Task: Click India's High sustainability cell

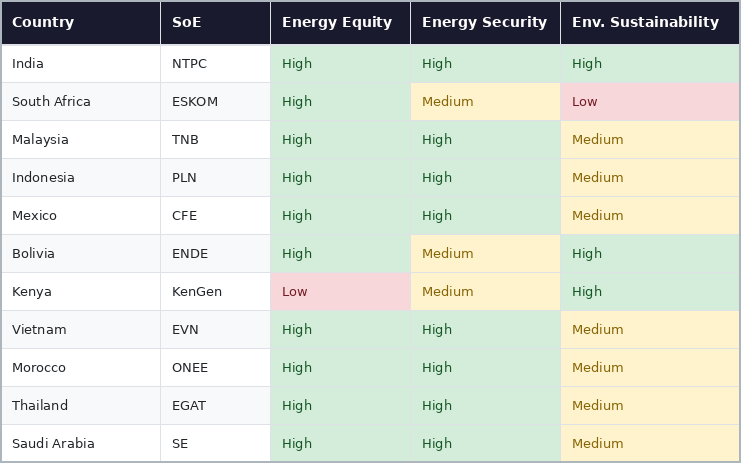Action: click(650, 64)
